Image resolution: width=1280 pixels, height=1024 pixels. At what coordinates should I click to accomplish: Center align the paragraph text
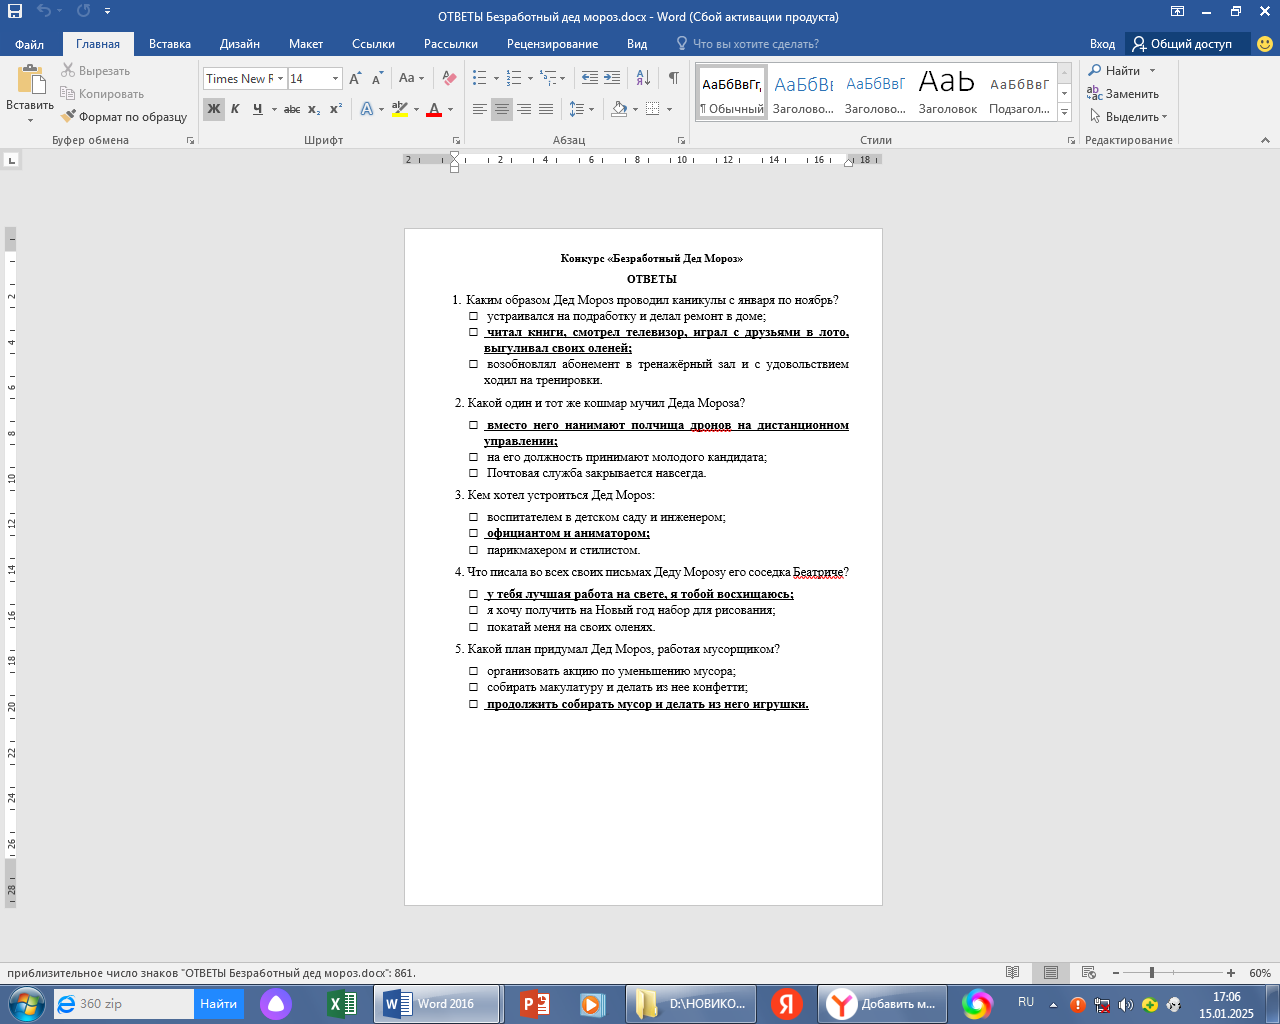(502, 109)
